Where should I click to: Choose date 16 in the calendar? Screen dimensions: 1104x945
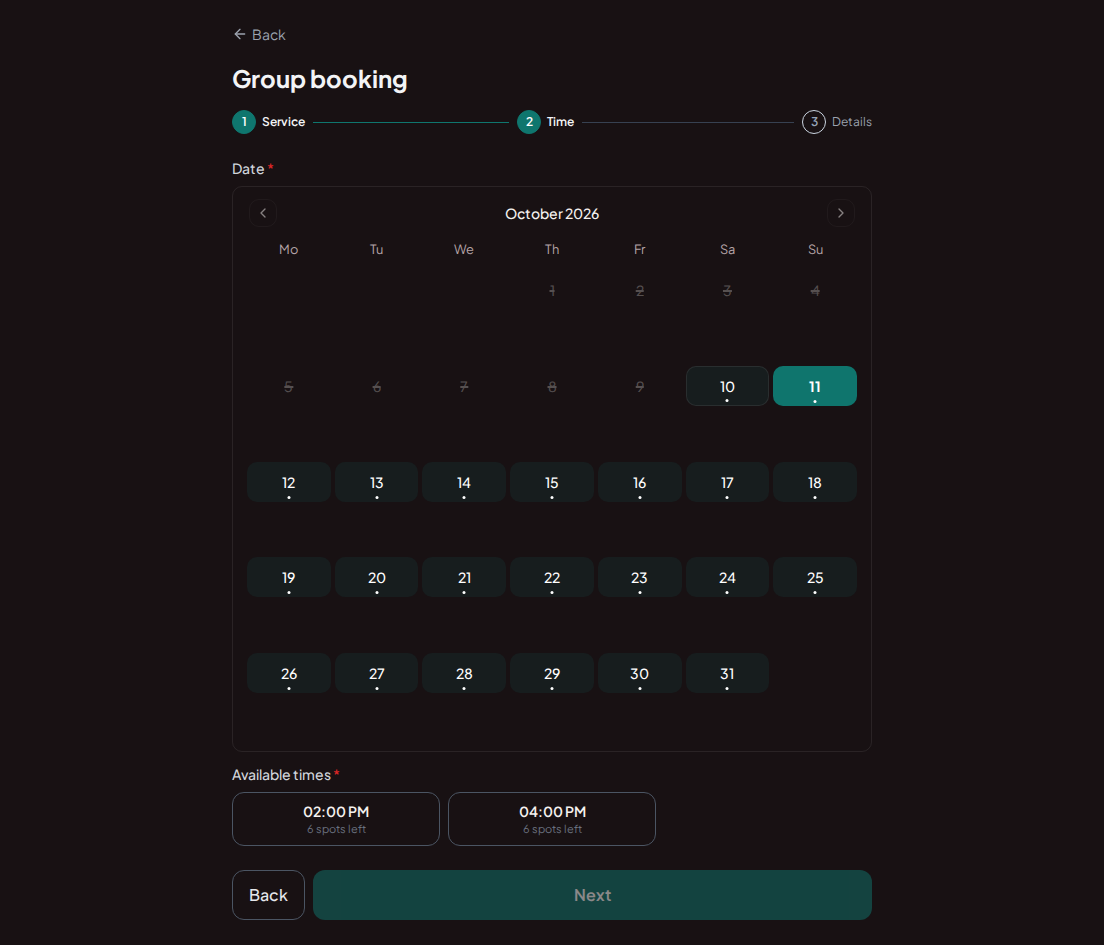click(x=639, y=482)
